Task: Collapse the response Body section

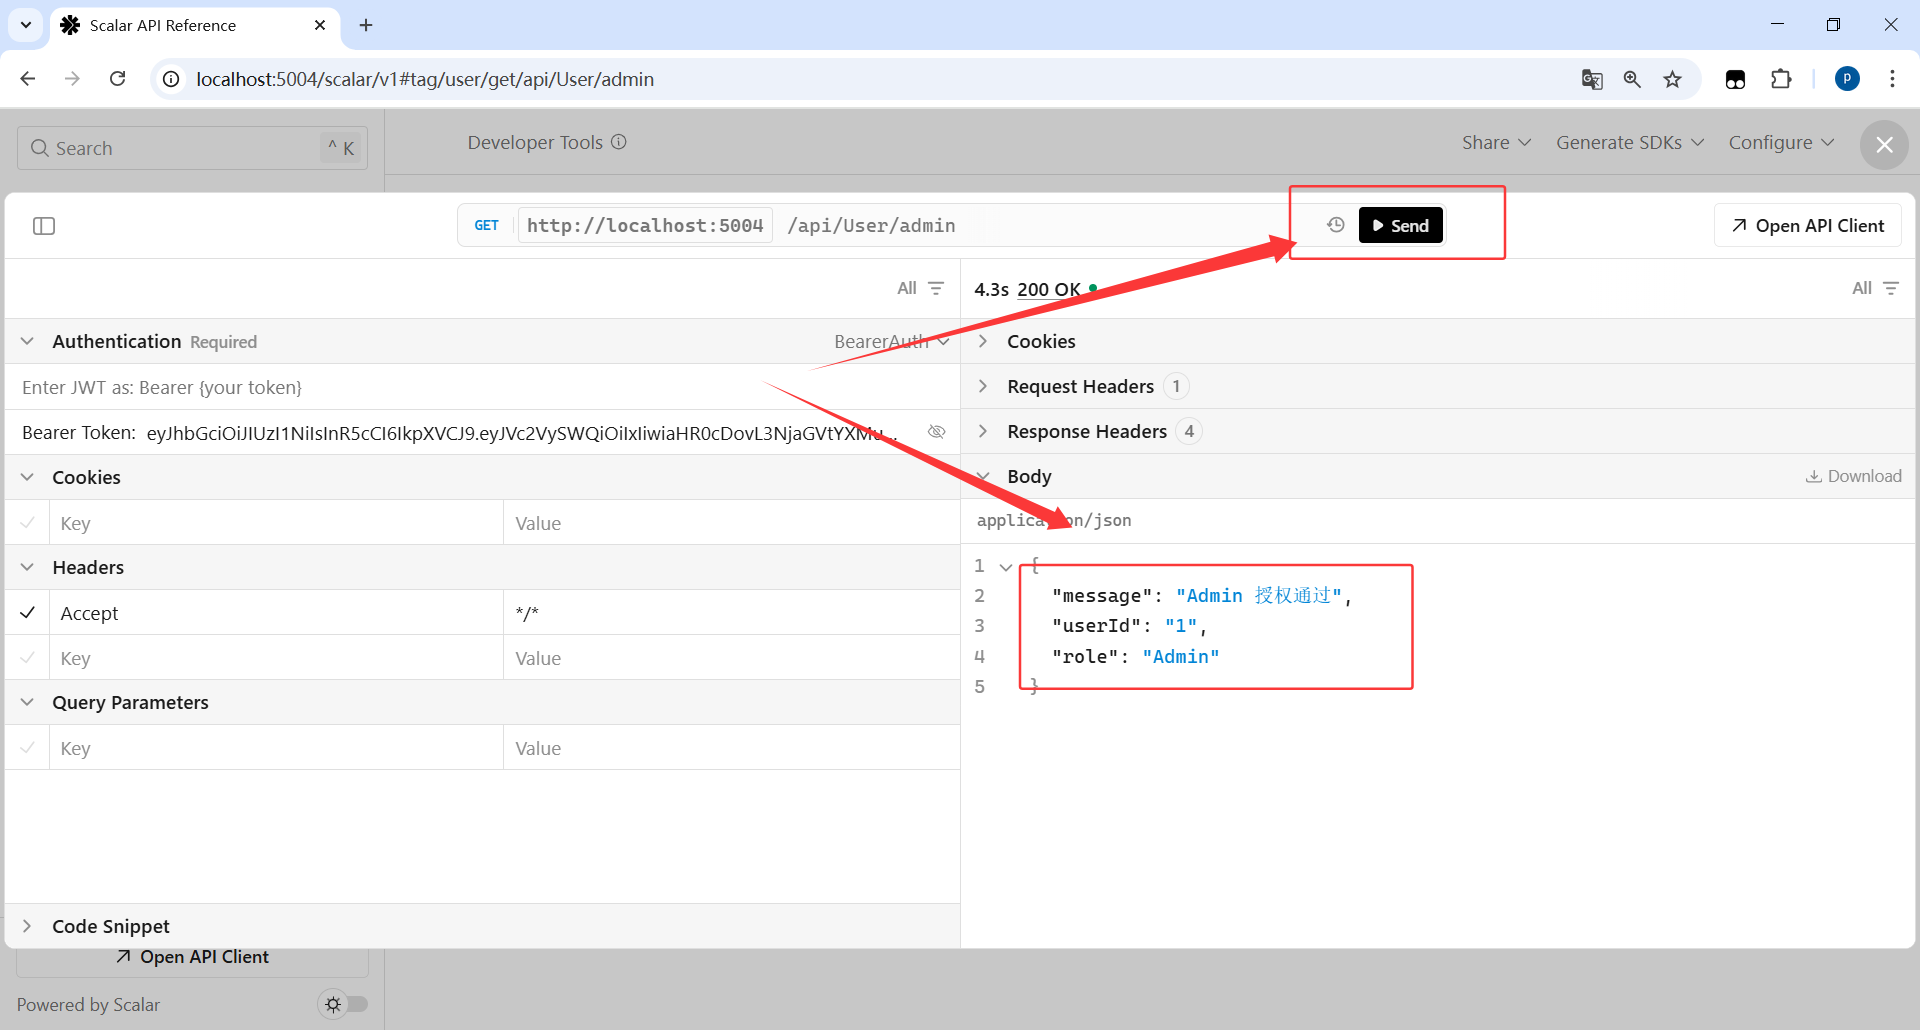Action: coord(983,476)
